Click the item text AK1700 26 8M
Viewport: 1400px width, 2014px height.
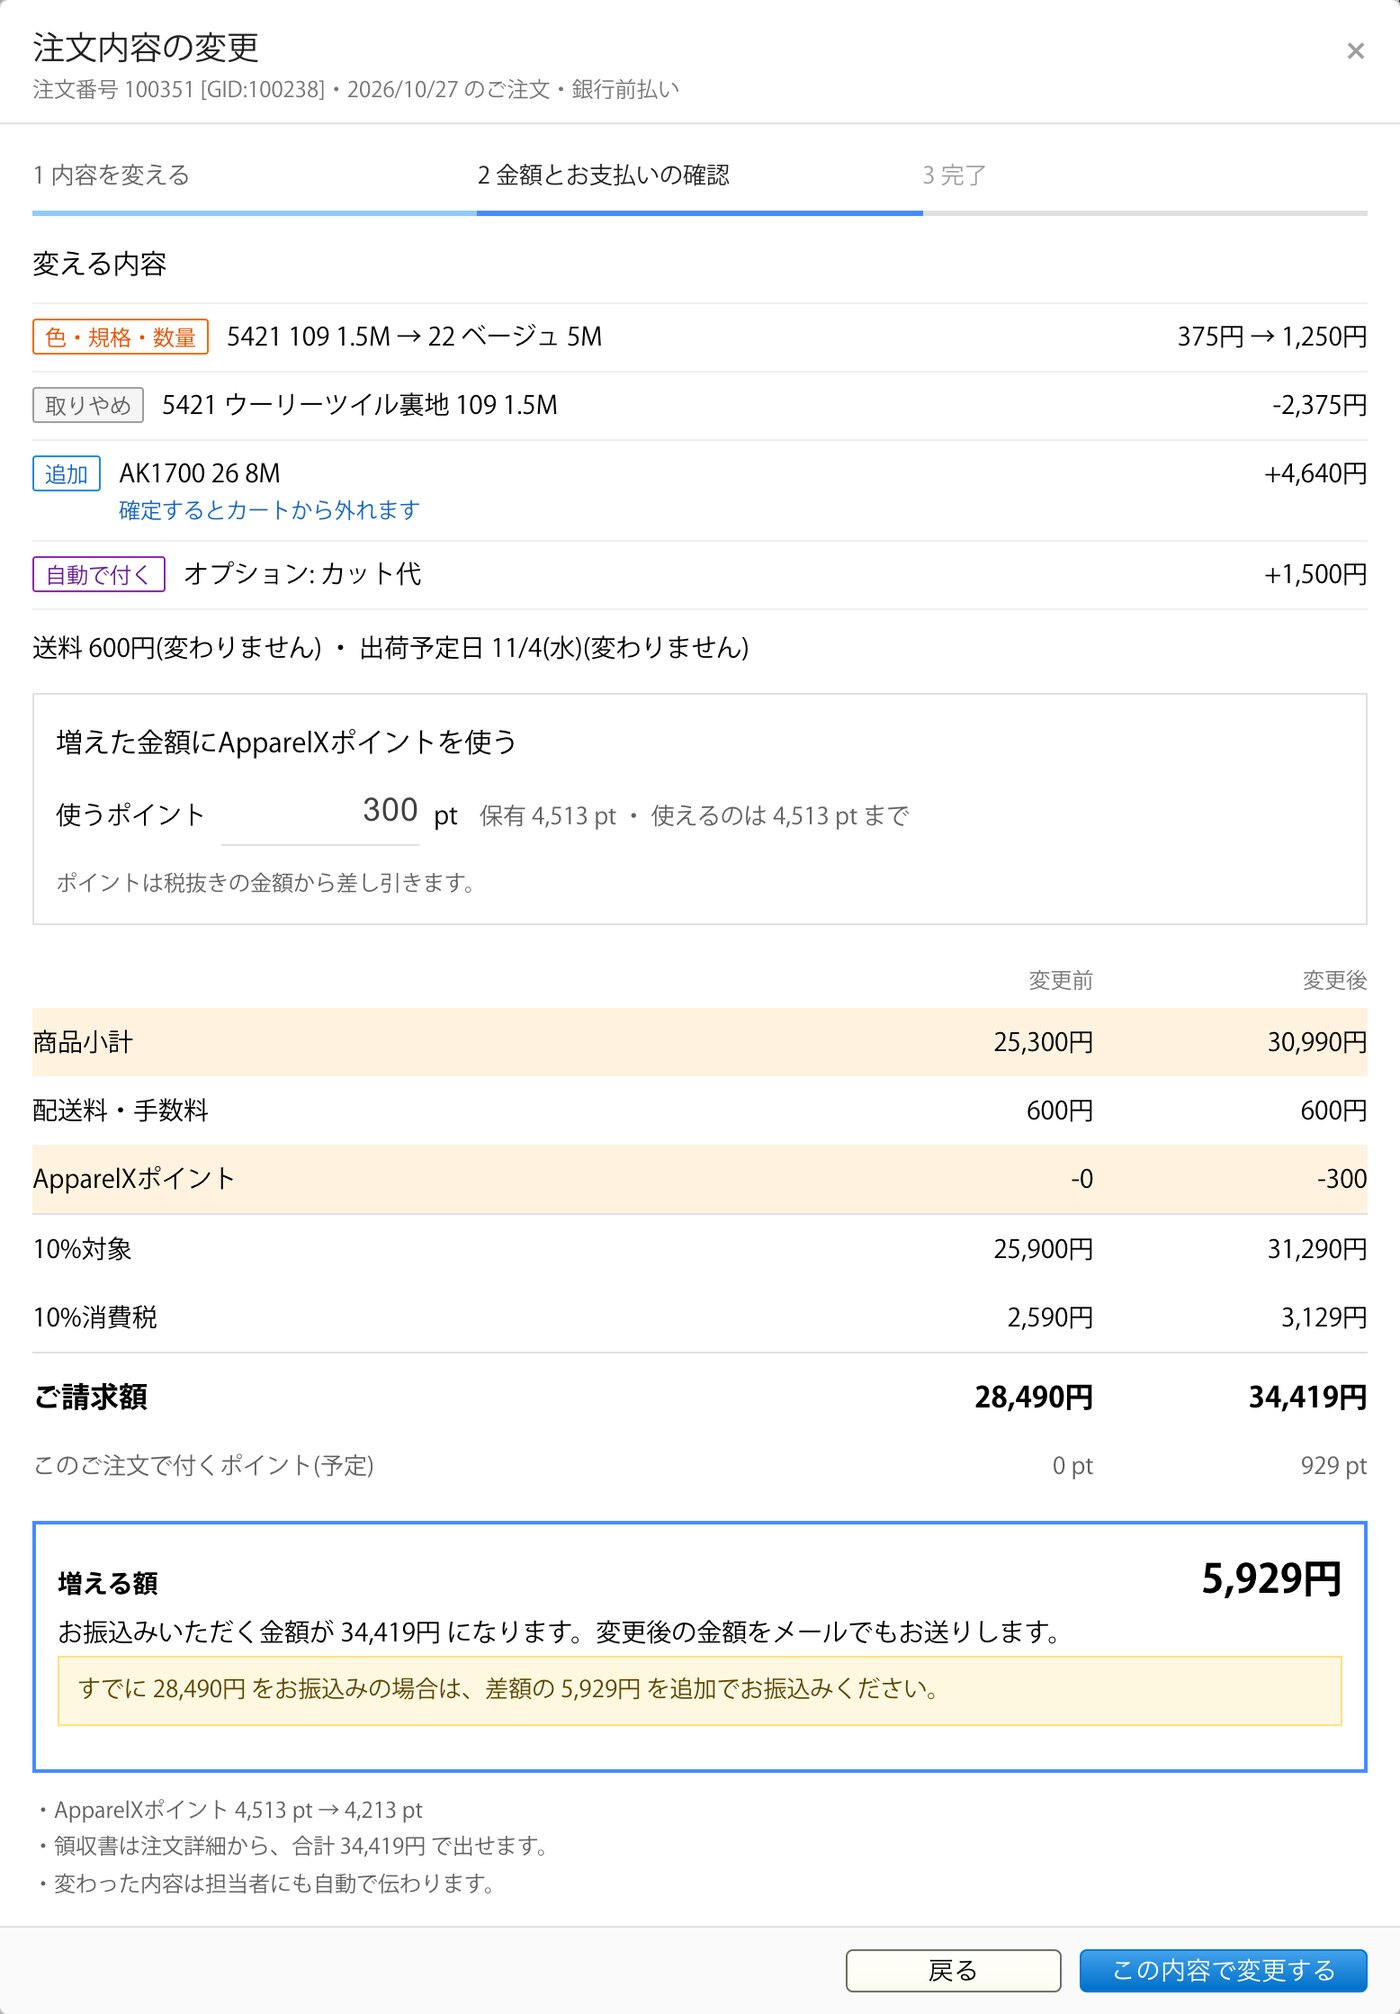coord(200,473)
